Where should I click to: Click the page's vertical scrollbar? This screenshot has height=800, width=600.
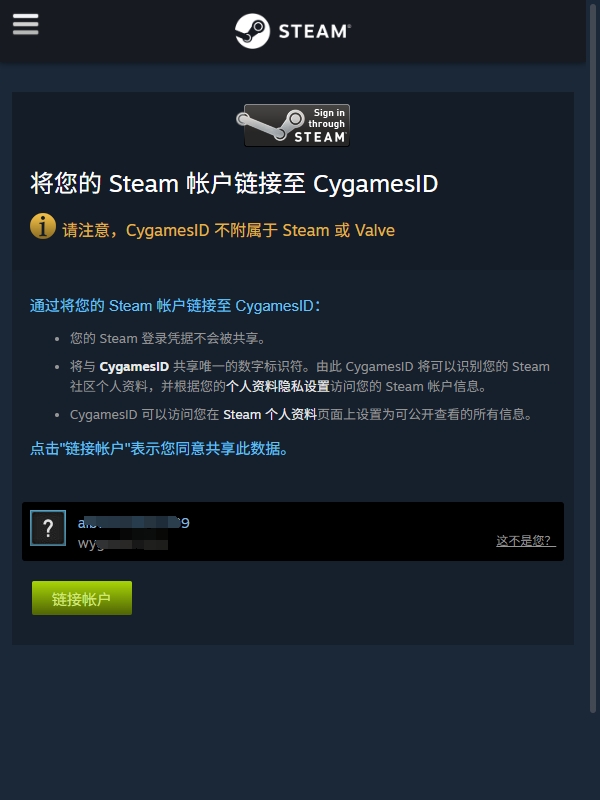[593, 357]
